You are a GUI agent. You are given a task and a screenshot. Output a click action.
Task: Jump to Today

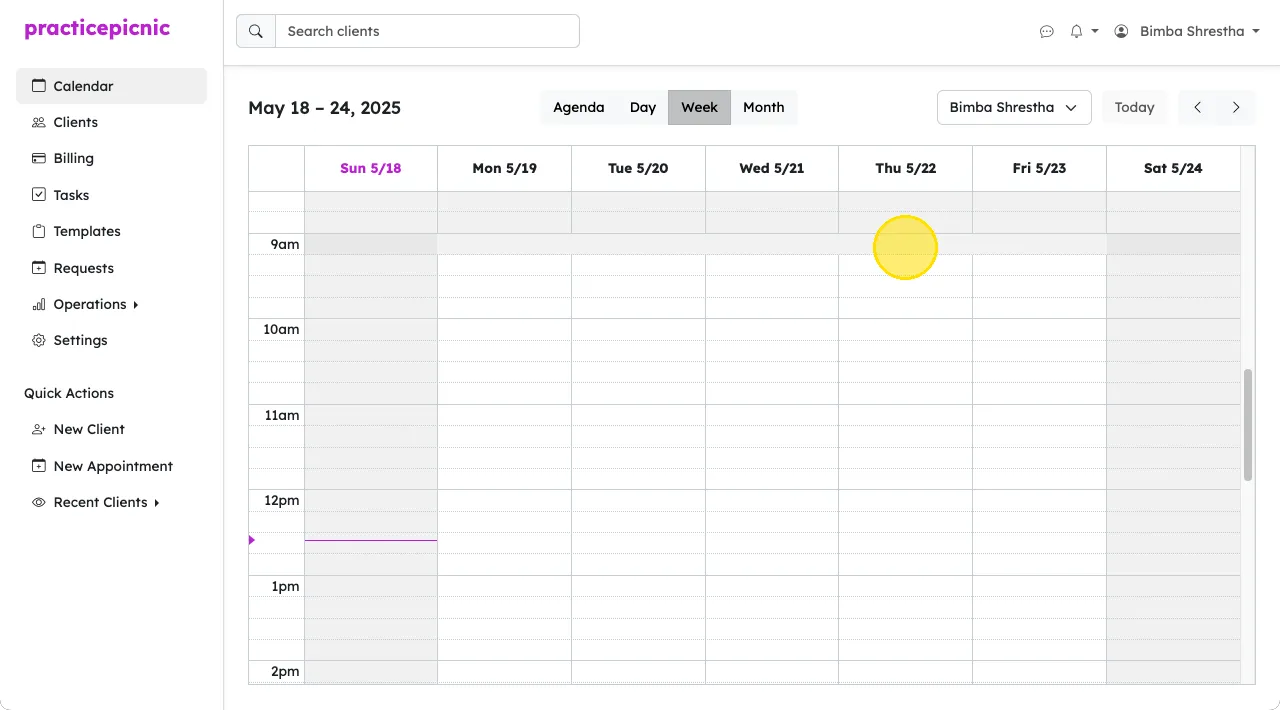[x=1135, y=107]
